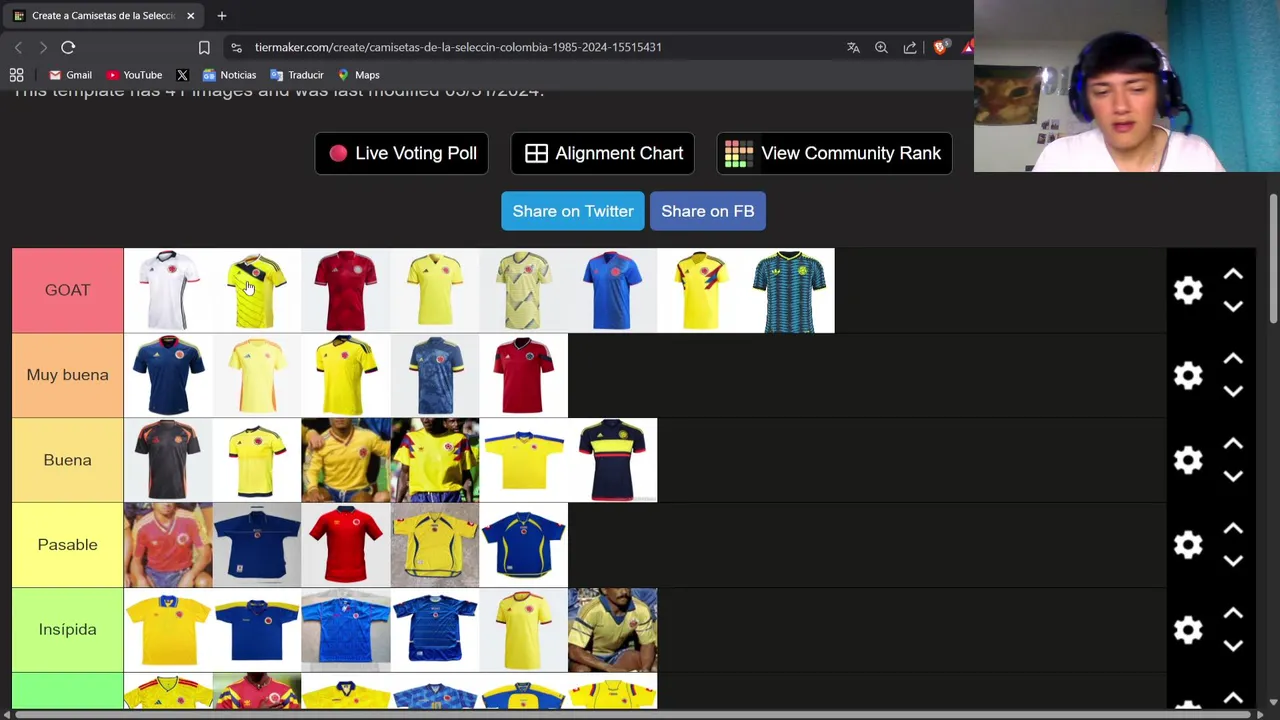Click the translate page icon in address bar
This screenshot has width=1280, height=720.
click(853, 47)
